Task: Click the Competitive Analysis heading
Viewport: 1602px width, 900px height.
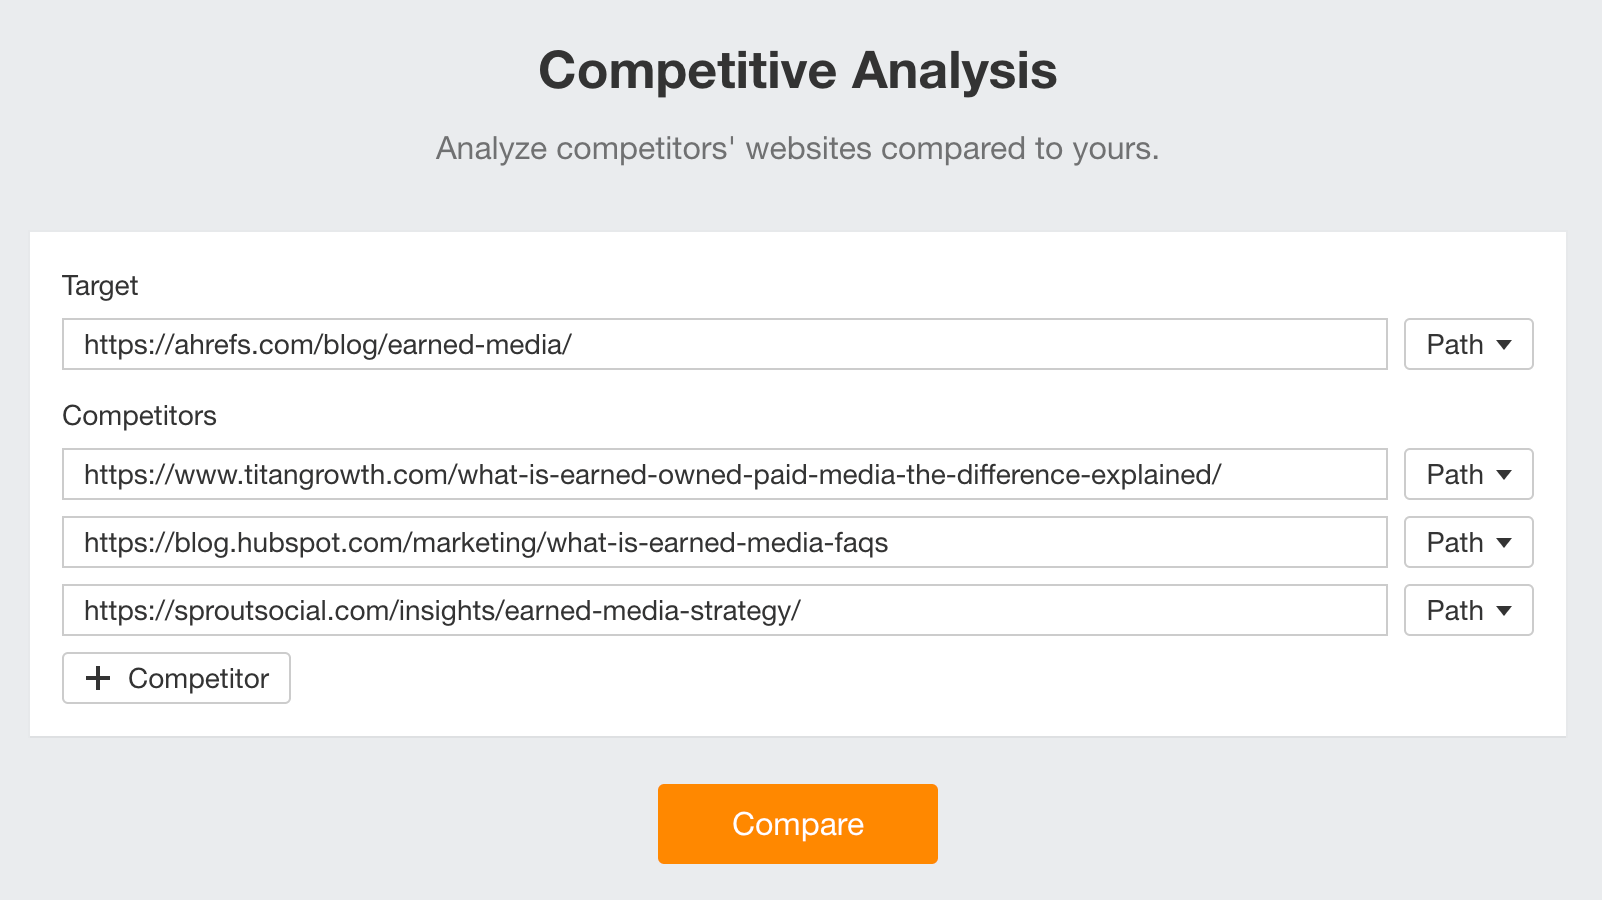Action: [x=798, y=70]
